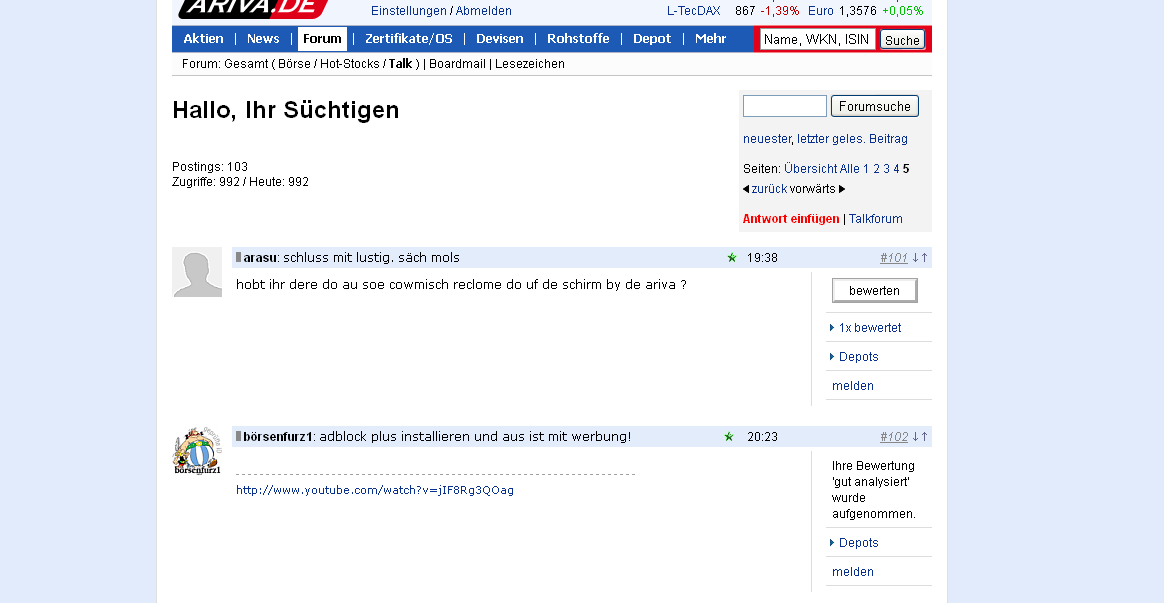1164x603 pixels.
Task: Open the Talkforum link
Action: coord(876,219)
